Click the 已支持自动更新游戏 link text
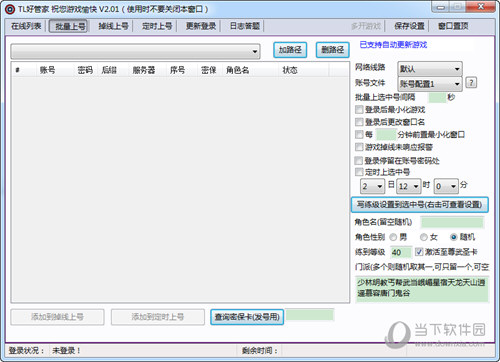 pos(393,45)
